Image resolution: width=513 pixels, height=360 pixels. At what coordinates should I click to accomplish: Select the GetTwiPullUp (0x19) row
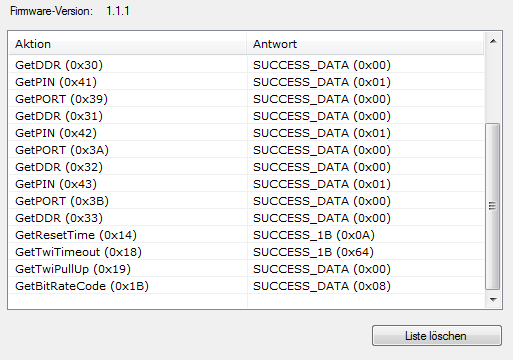[247, 269]
